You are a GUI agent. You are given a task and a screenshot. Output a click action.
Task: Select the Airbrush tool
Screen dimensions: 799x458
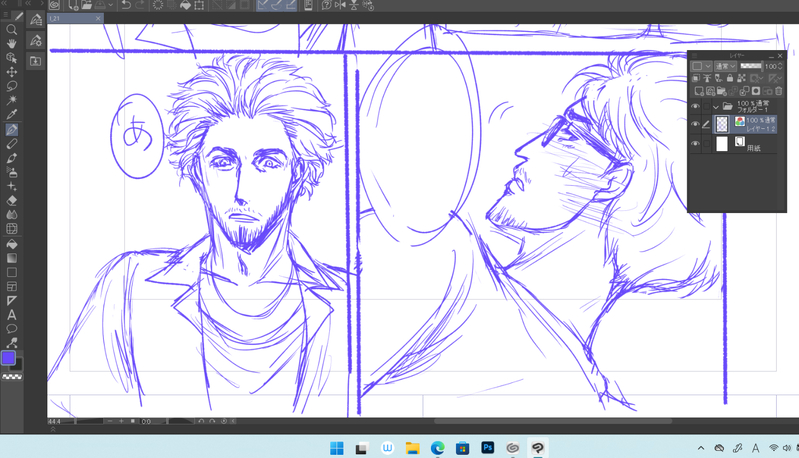(11, 172)
